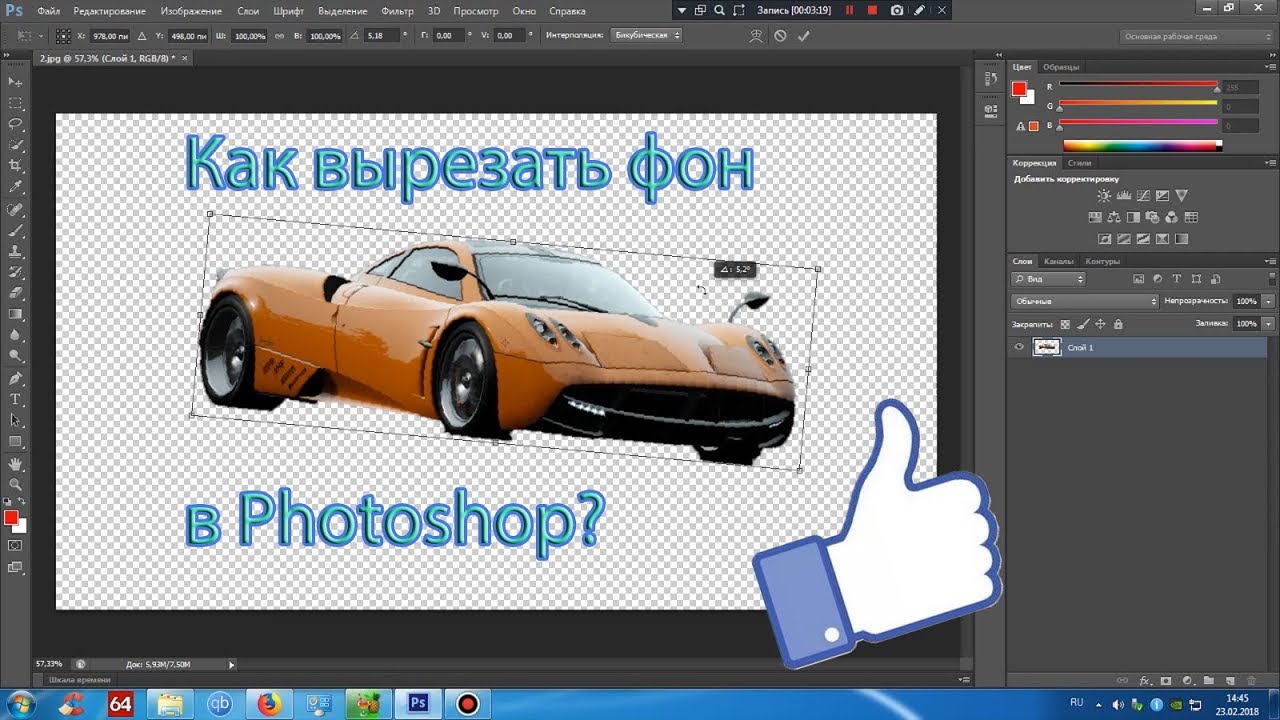
Task: Select the Clone Stamp tool
Action: point(15,251)
